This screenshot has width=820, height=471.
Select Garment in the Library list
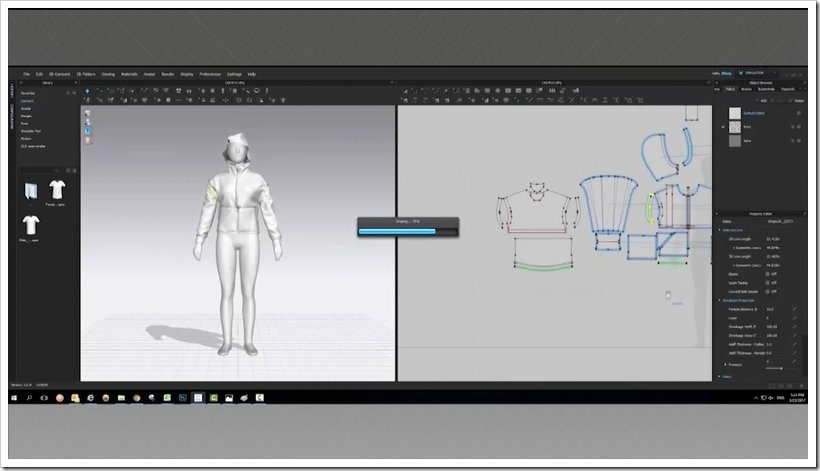point(27,101)
